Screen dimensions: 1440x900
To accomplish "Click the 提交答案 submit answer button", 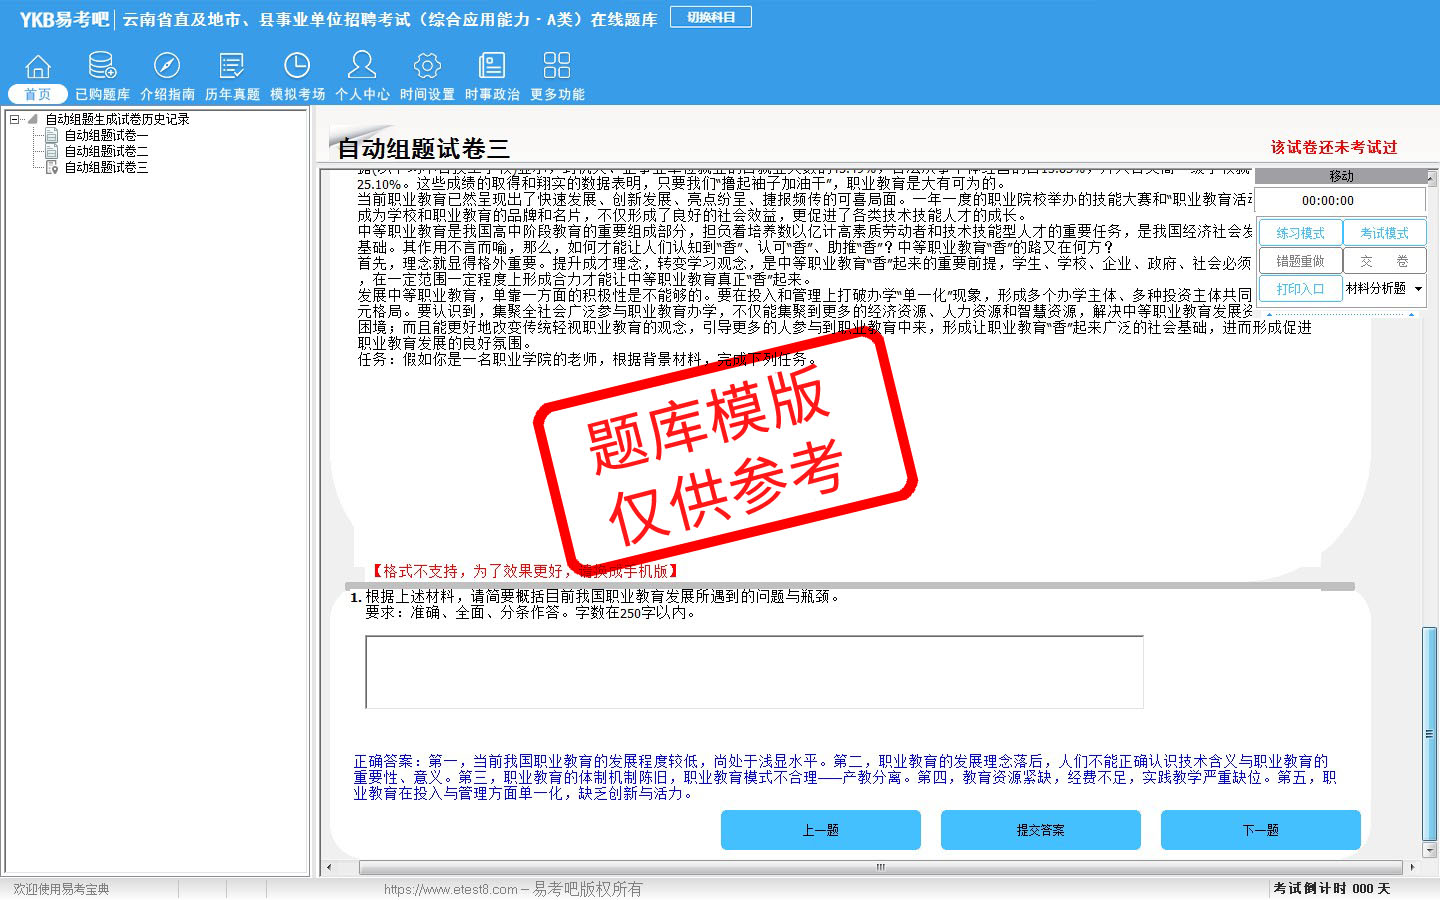I will click(1040, 830).
